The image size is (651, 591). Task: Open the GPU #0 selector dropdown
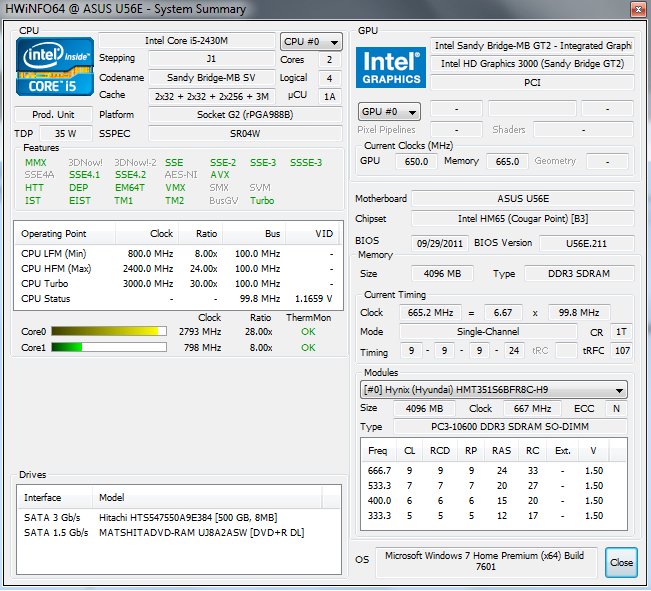[389, 112]
